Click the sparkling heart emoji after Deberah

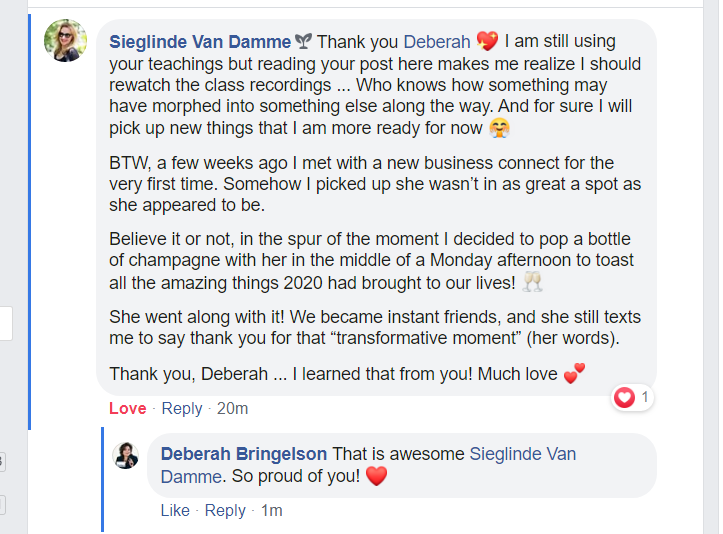(x=487, y=42)
